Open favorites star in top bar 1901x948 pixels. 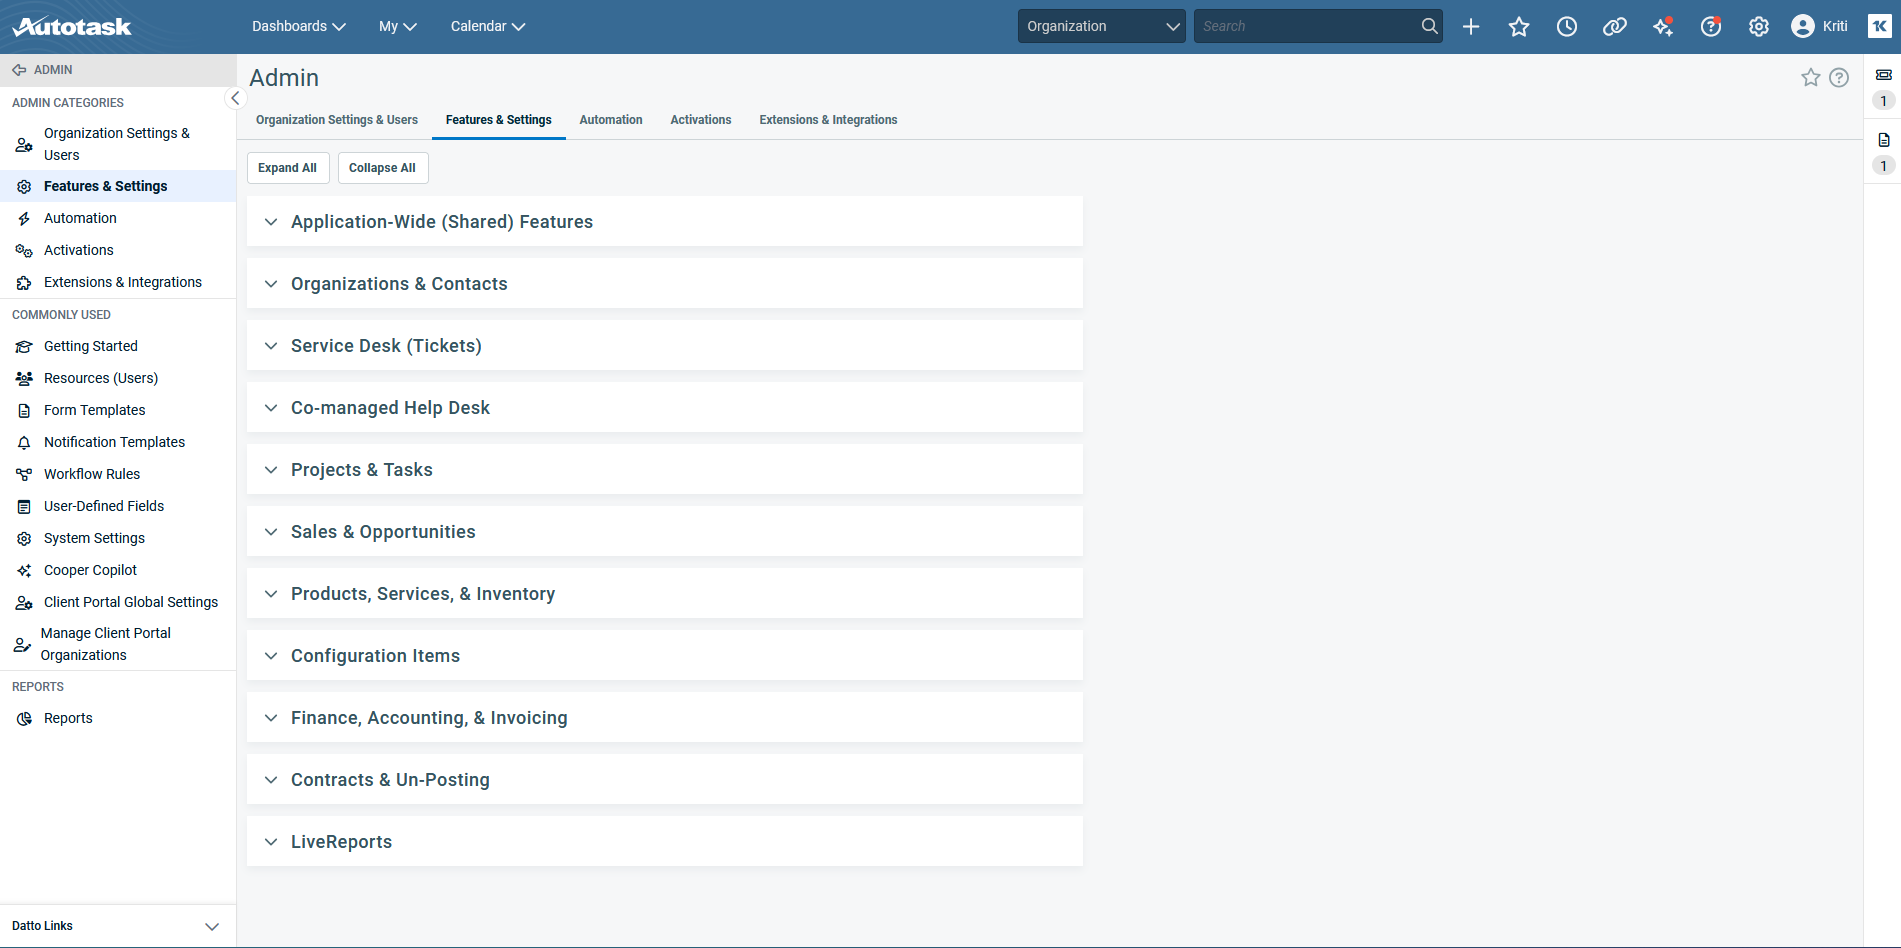click(1519, 27)
